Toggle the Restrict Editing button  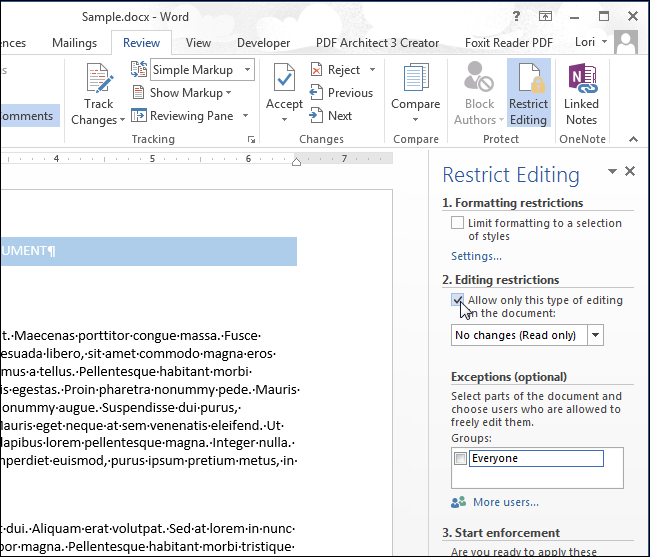coord(529,93)
